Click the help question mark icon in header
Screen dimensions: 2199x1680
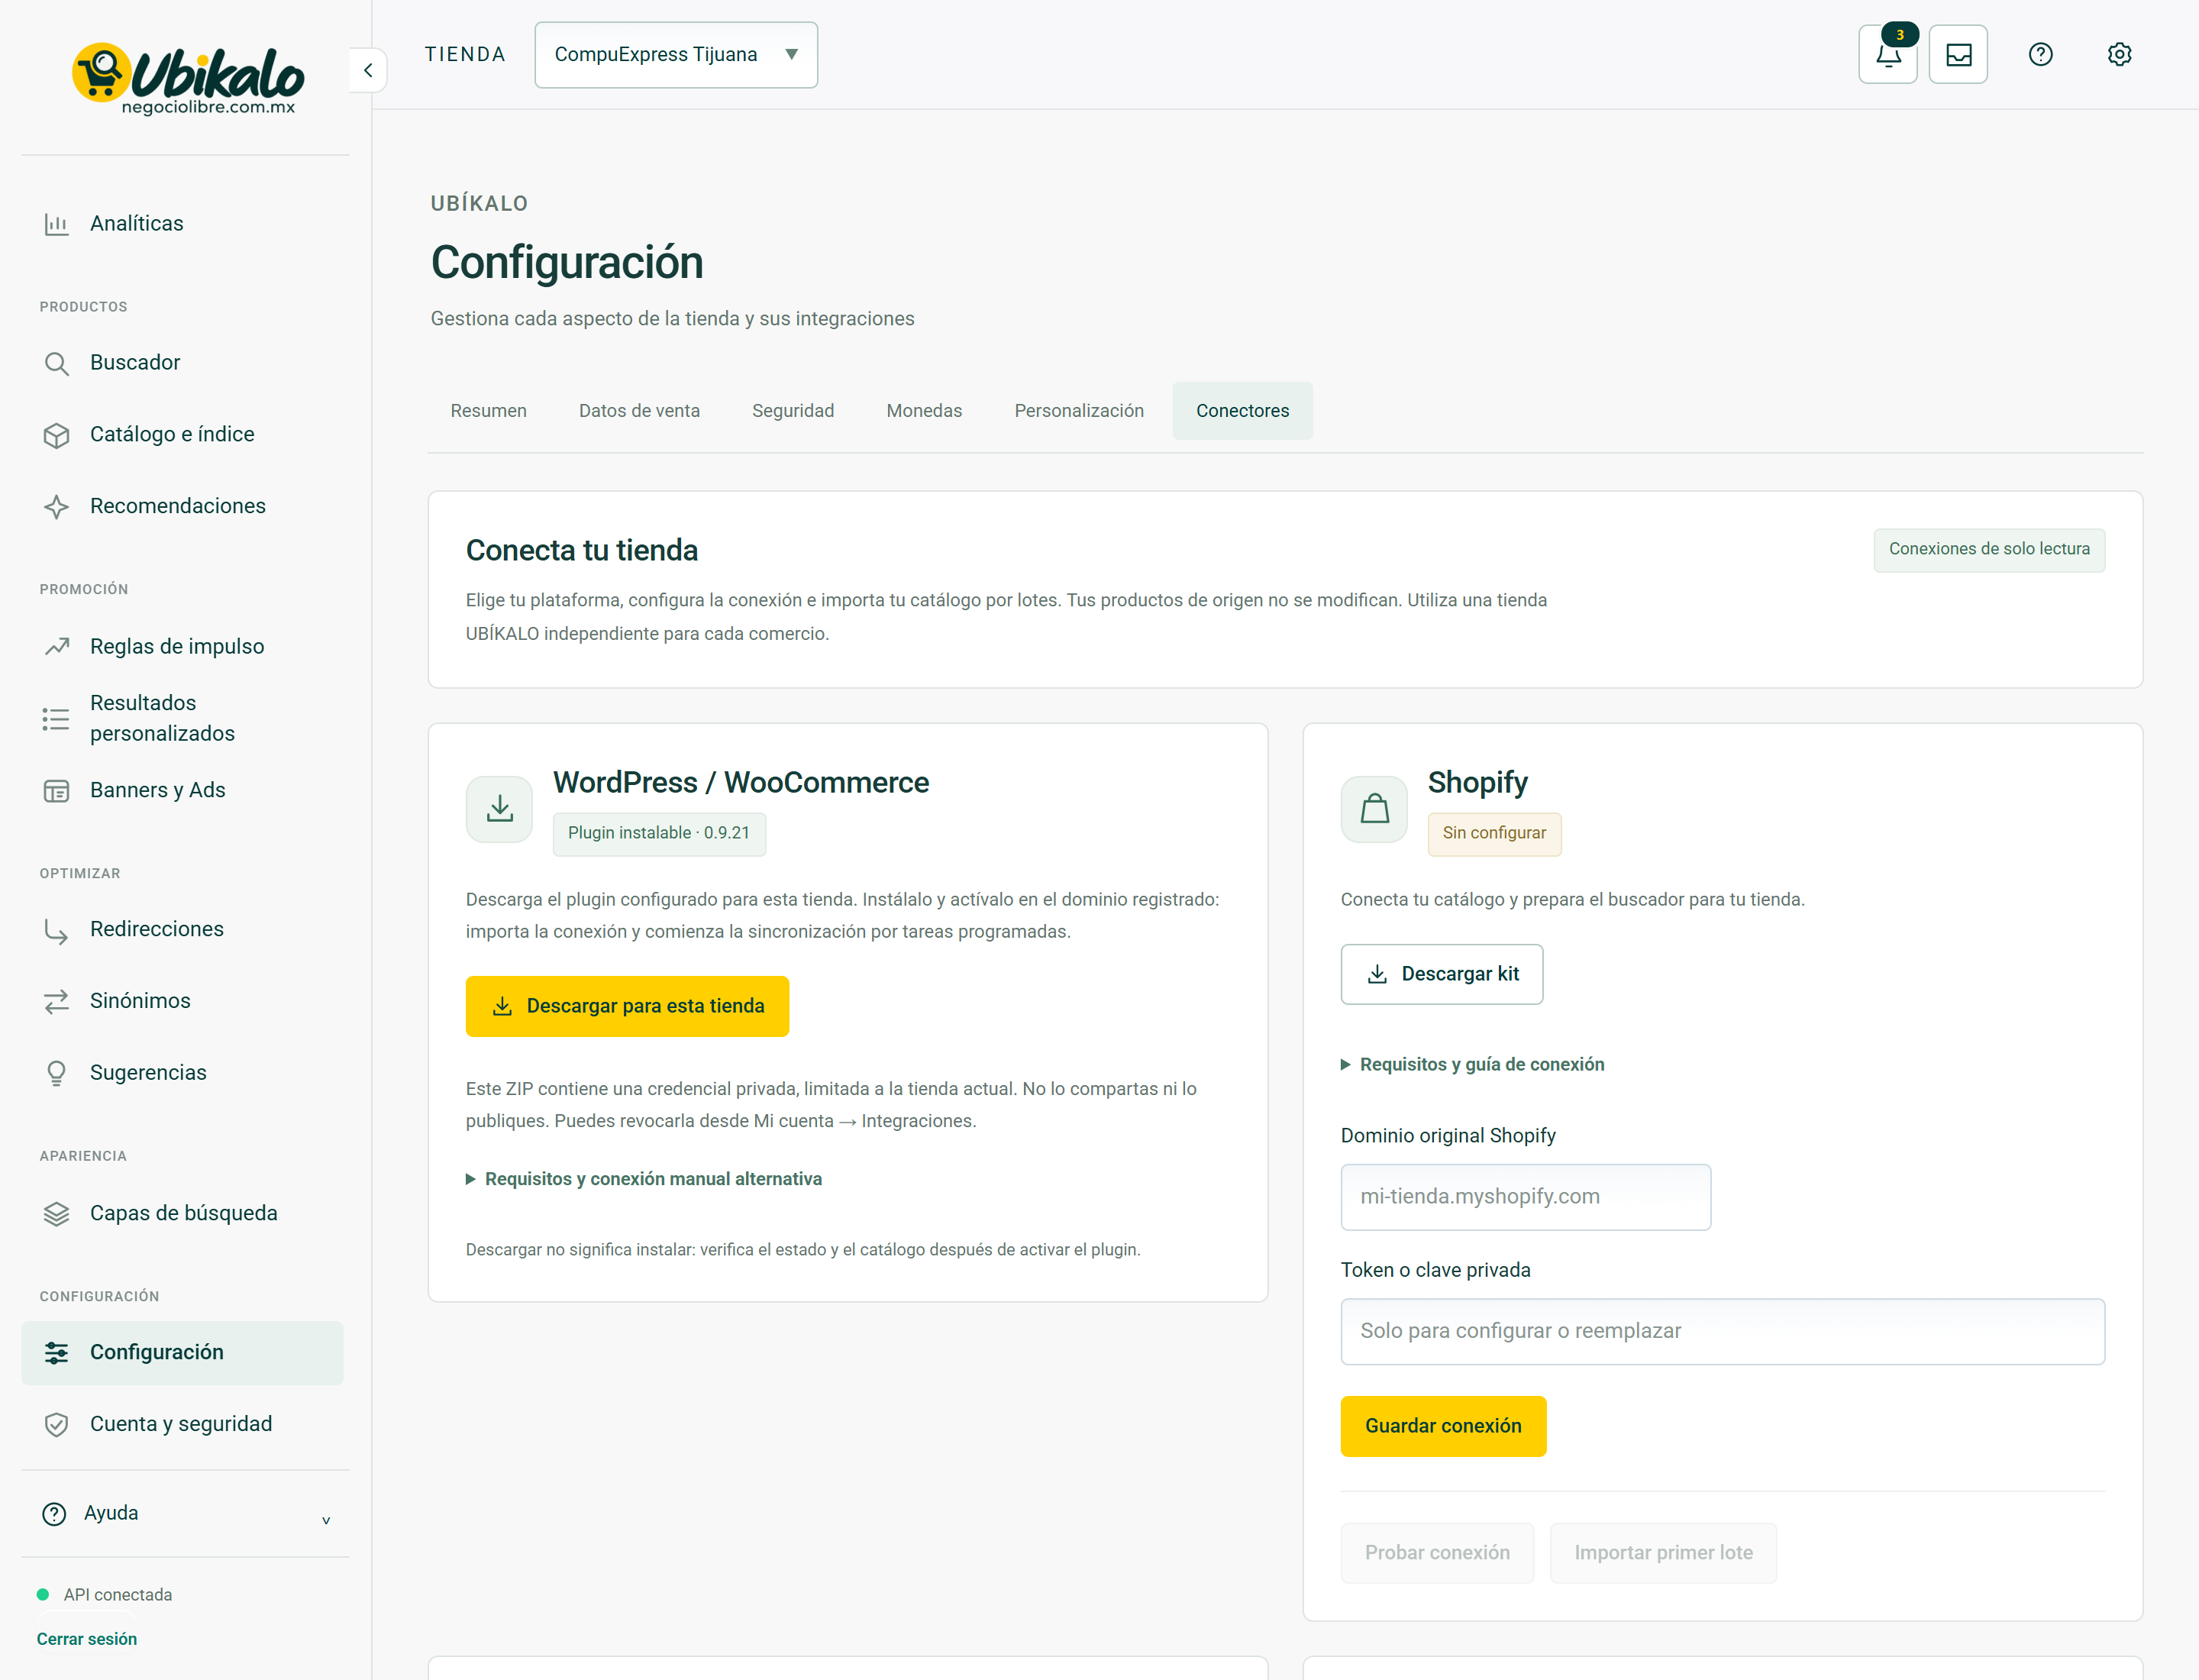(x=2040, y=54)
